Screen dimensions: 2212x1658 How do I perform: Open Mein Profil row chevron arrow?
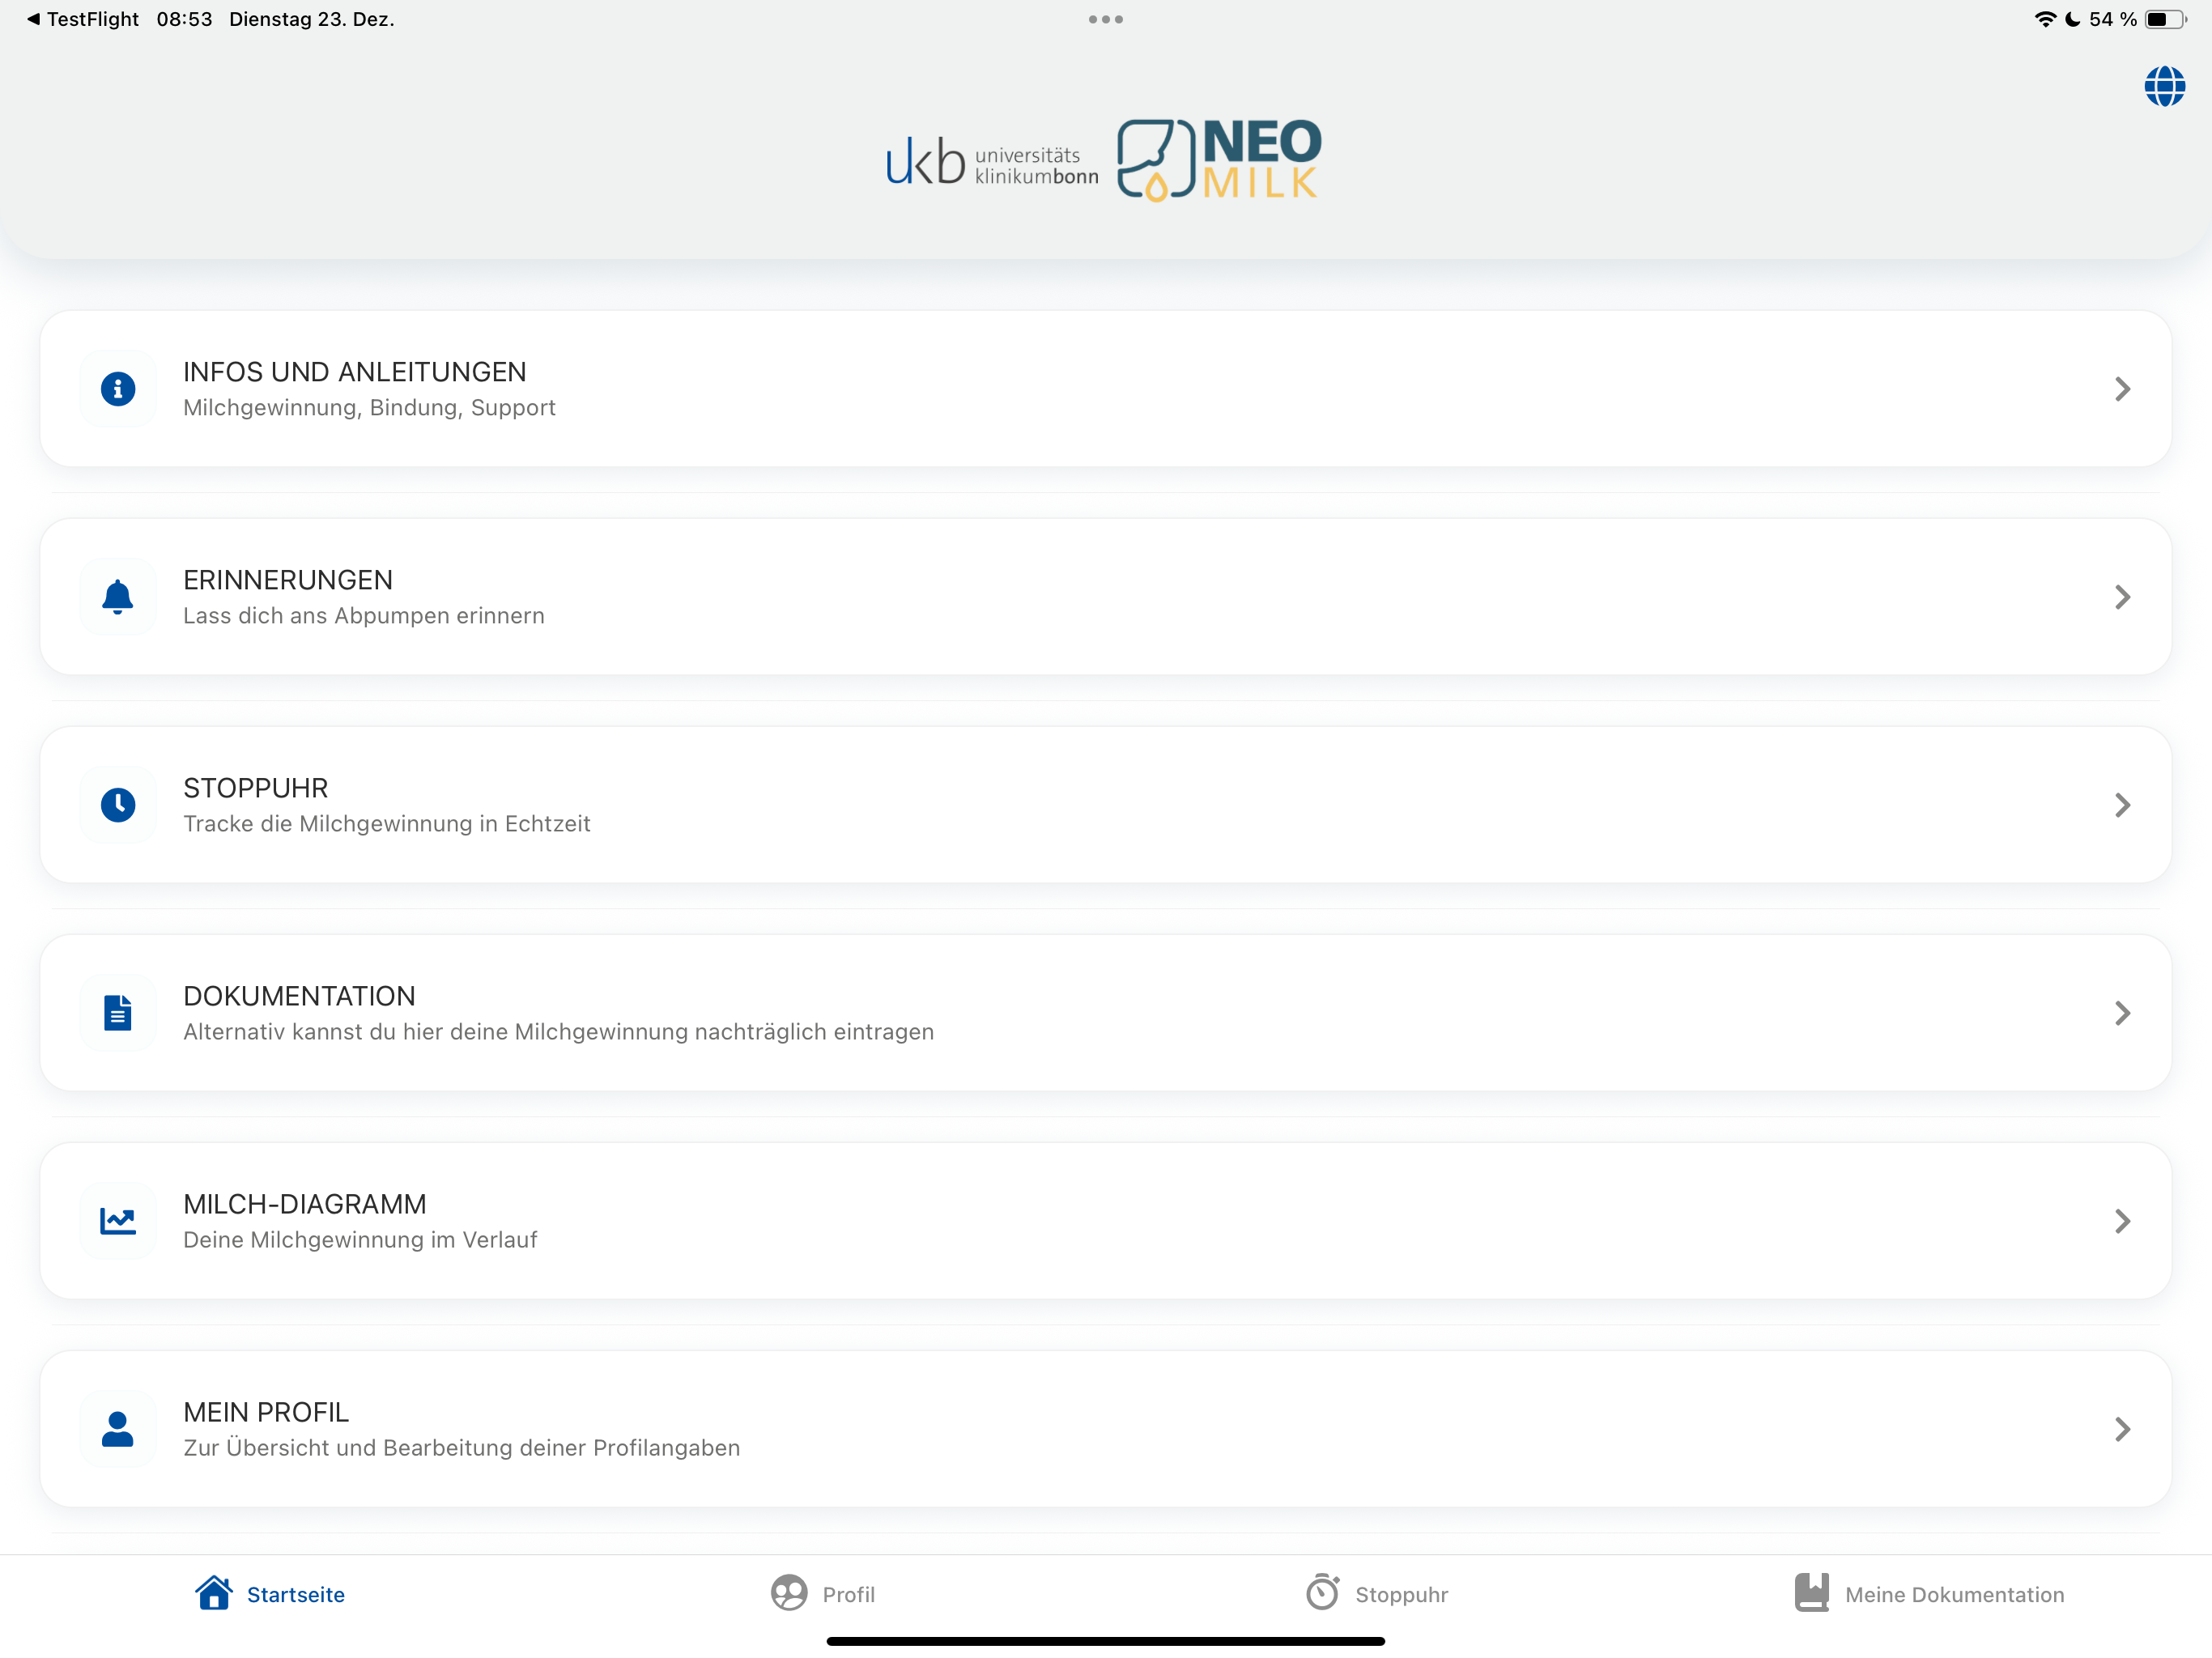pos(2122,1429)
